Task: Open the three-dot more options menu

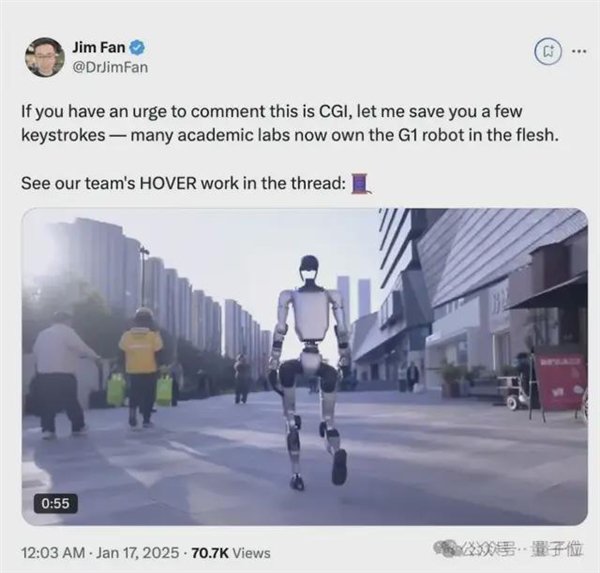Action: (x=579, y=51)
